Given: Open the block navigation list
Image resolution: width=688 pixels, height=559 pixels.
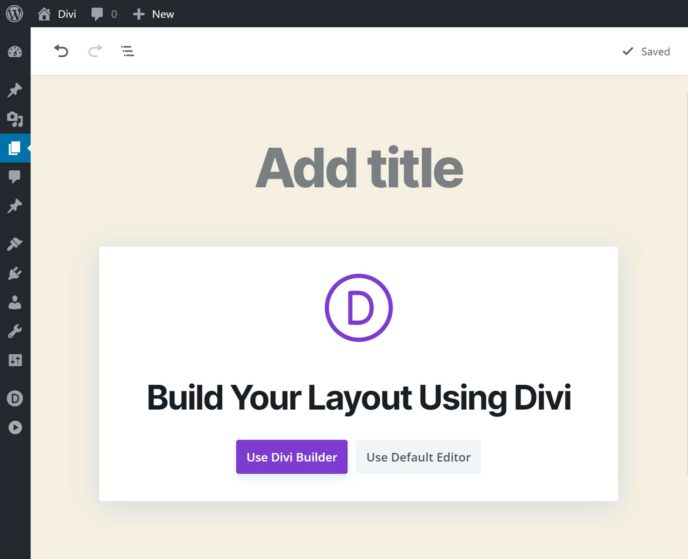Looking at the screenshot, I should tap(127, 51).
